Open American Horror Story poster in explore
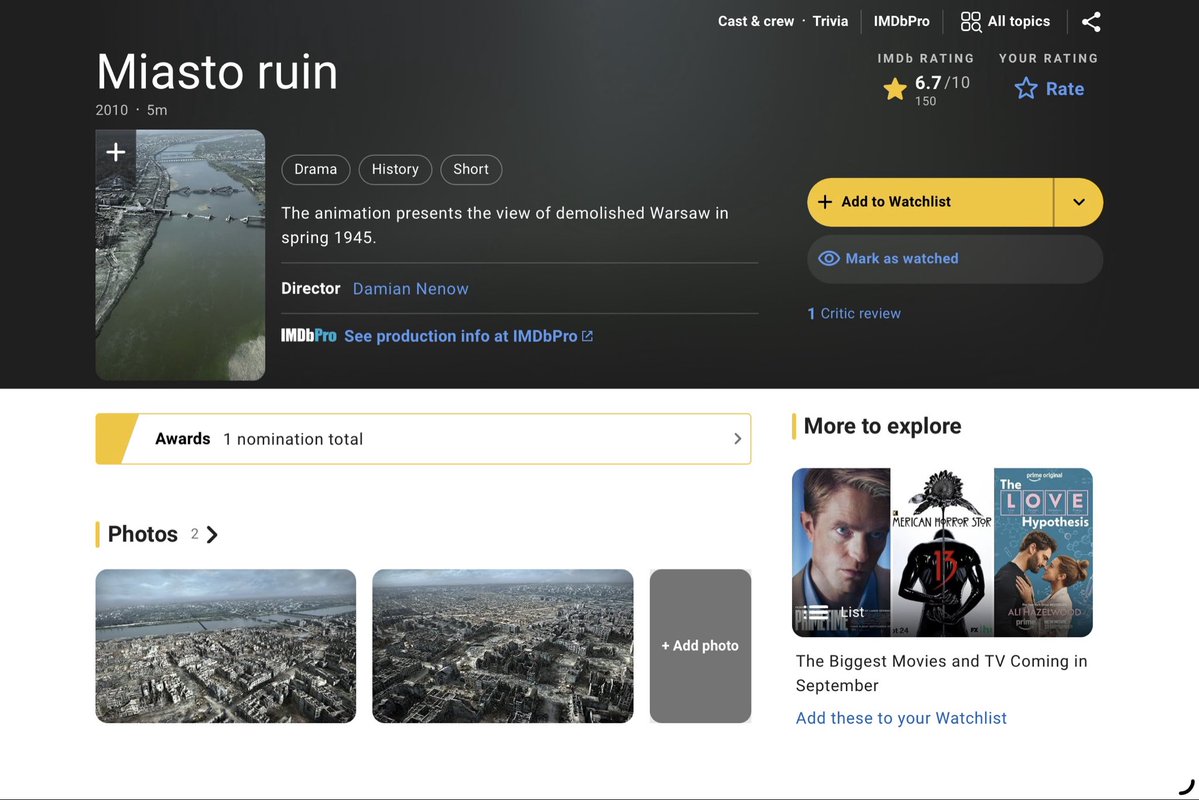This screenshot has width=1199, height=800. click(942, 552)
